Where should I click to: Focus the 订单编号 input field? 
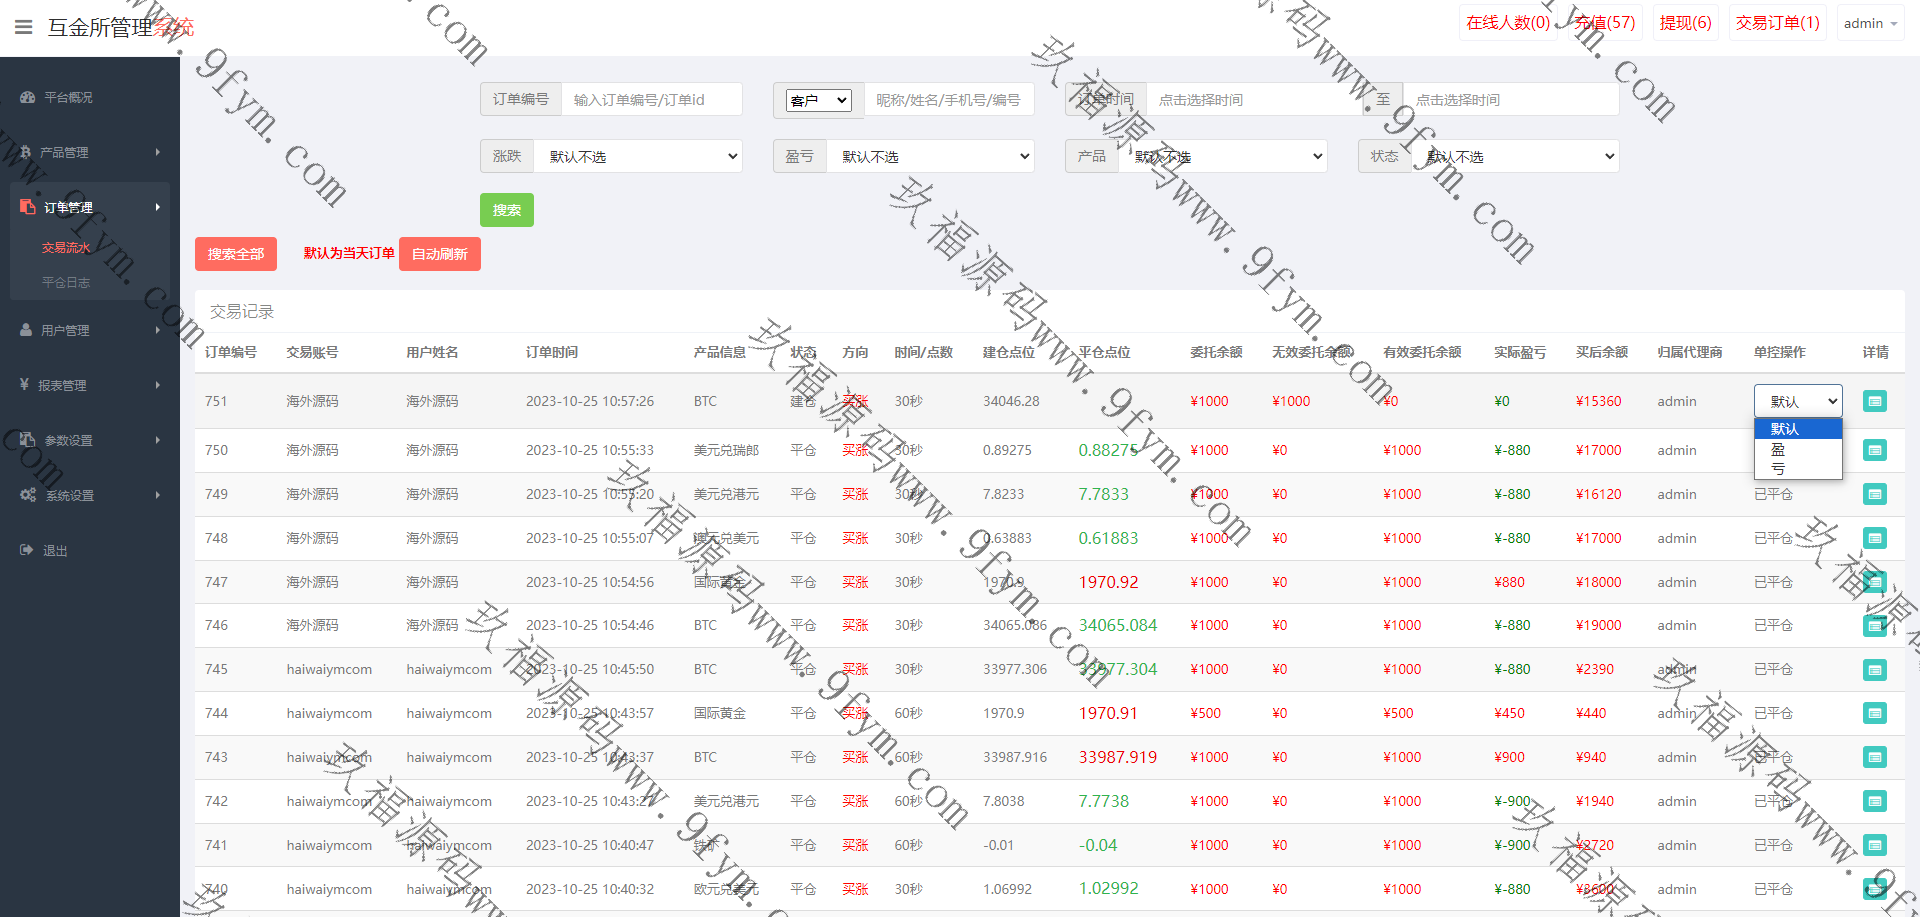(x=651, y=99)
